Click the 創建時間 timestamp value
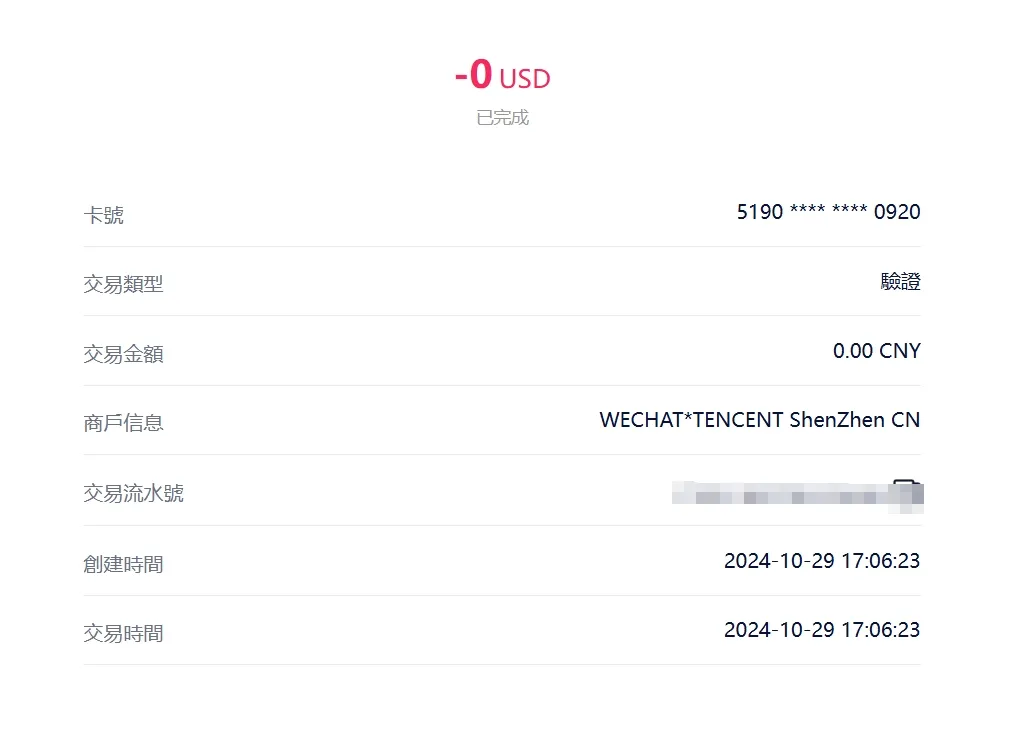Viewport: 1027px width, 736px height. 821,561
